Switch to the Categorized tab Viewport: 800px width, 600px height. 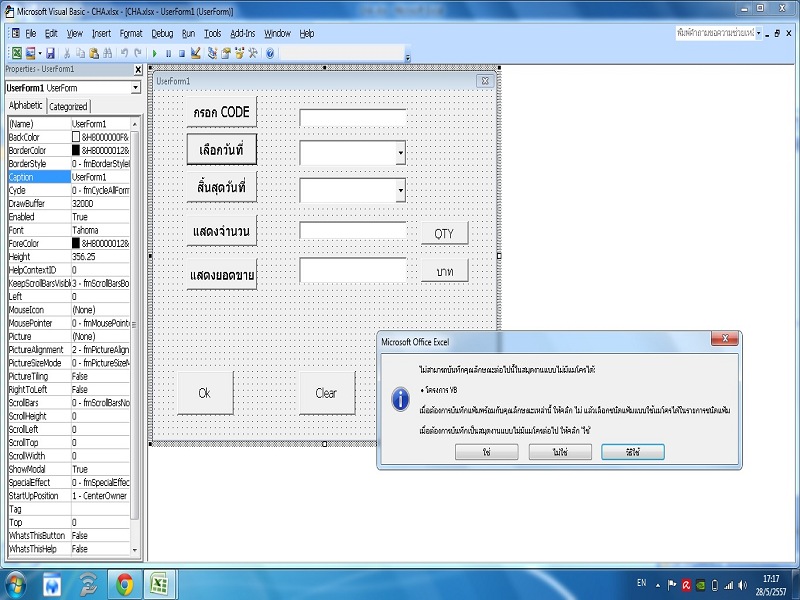(68, 107)
